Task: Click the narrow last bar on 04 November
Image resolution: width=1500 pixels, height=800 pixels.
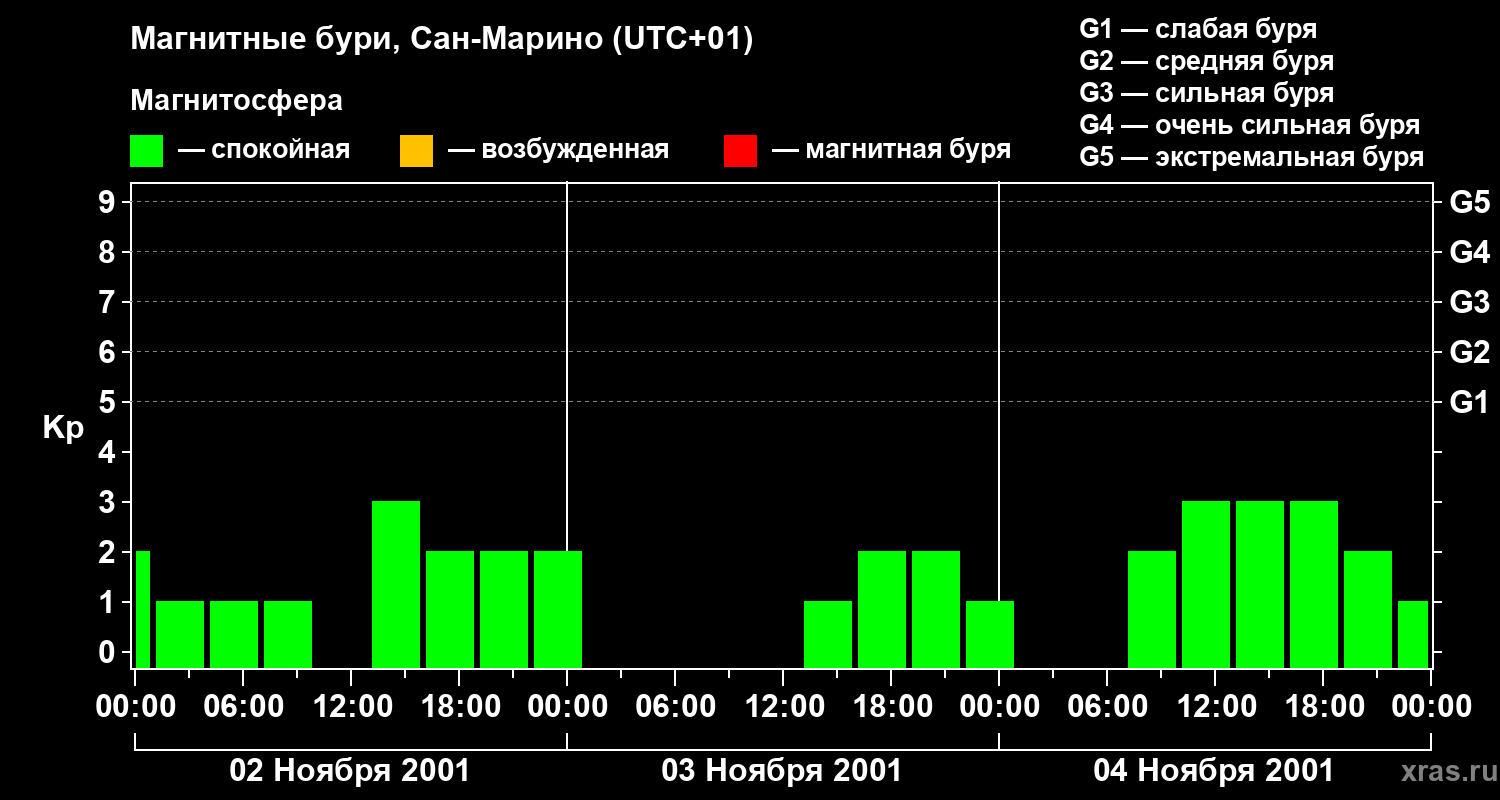Action: tap(1413, 634)
